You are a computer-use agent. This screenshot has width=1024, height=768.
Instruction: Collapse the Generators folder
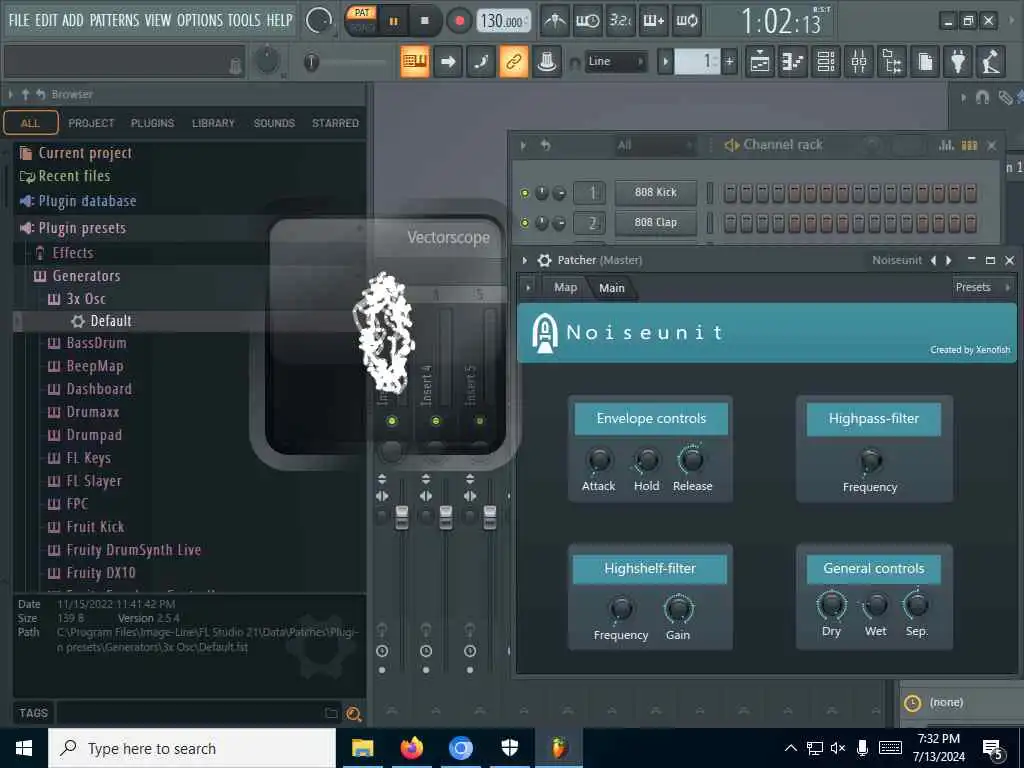(86, 276)
